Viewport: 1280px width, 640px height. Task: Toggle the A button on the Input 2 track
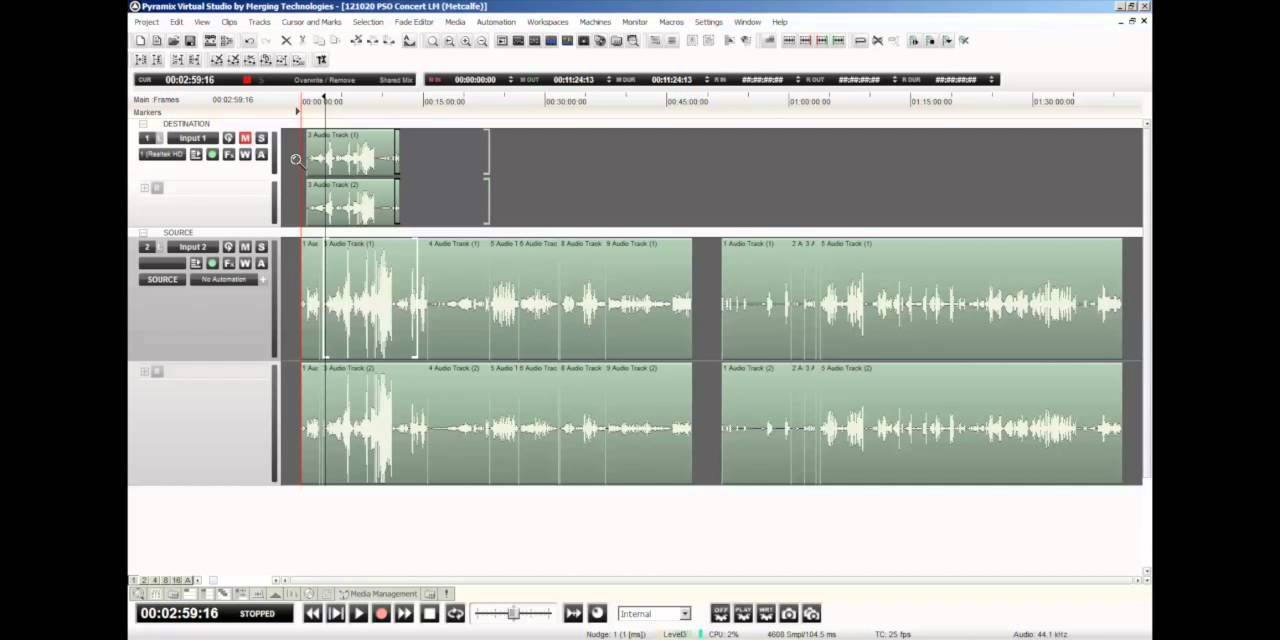point(261,263)
